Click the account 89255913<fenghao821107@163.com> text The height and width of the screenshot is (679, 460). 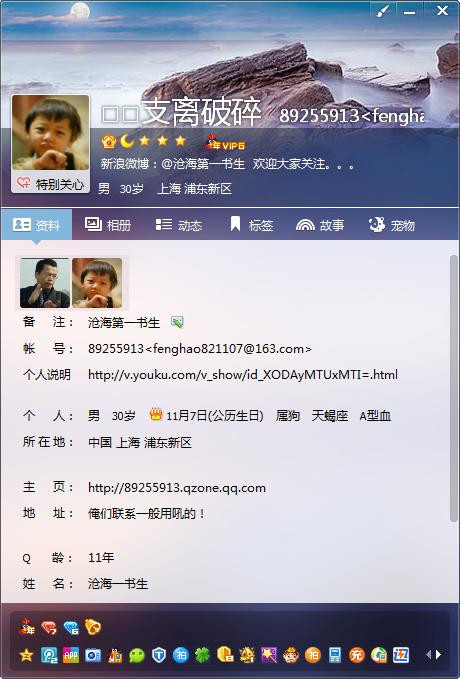point(200,349)
